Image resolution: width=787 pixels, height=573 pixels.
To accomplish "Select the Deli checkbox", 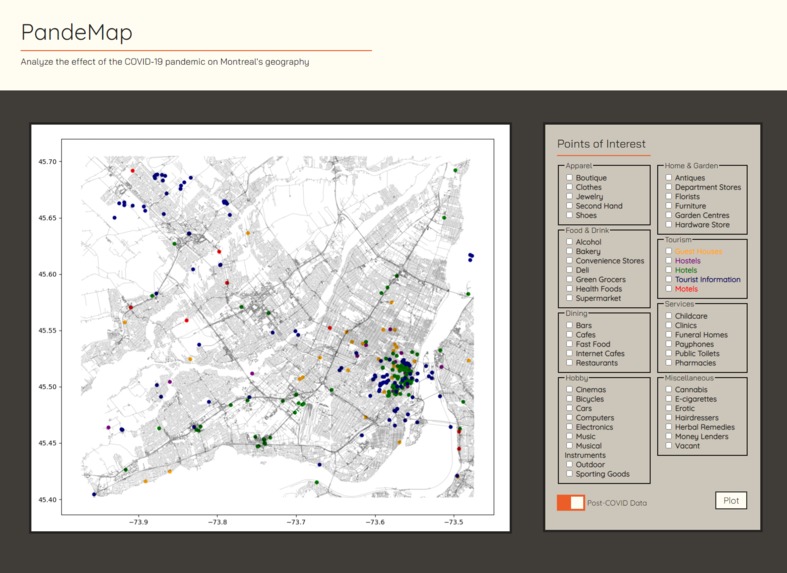I will tap(569, 269).
